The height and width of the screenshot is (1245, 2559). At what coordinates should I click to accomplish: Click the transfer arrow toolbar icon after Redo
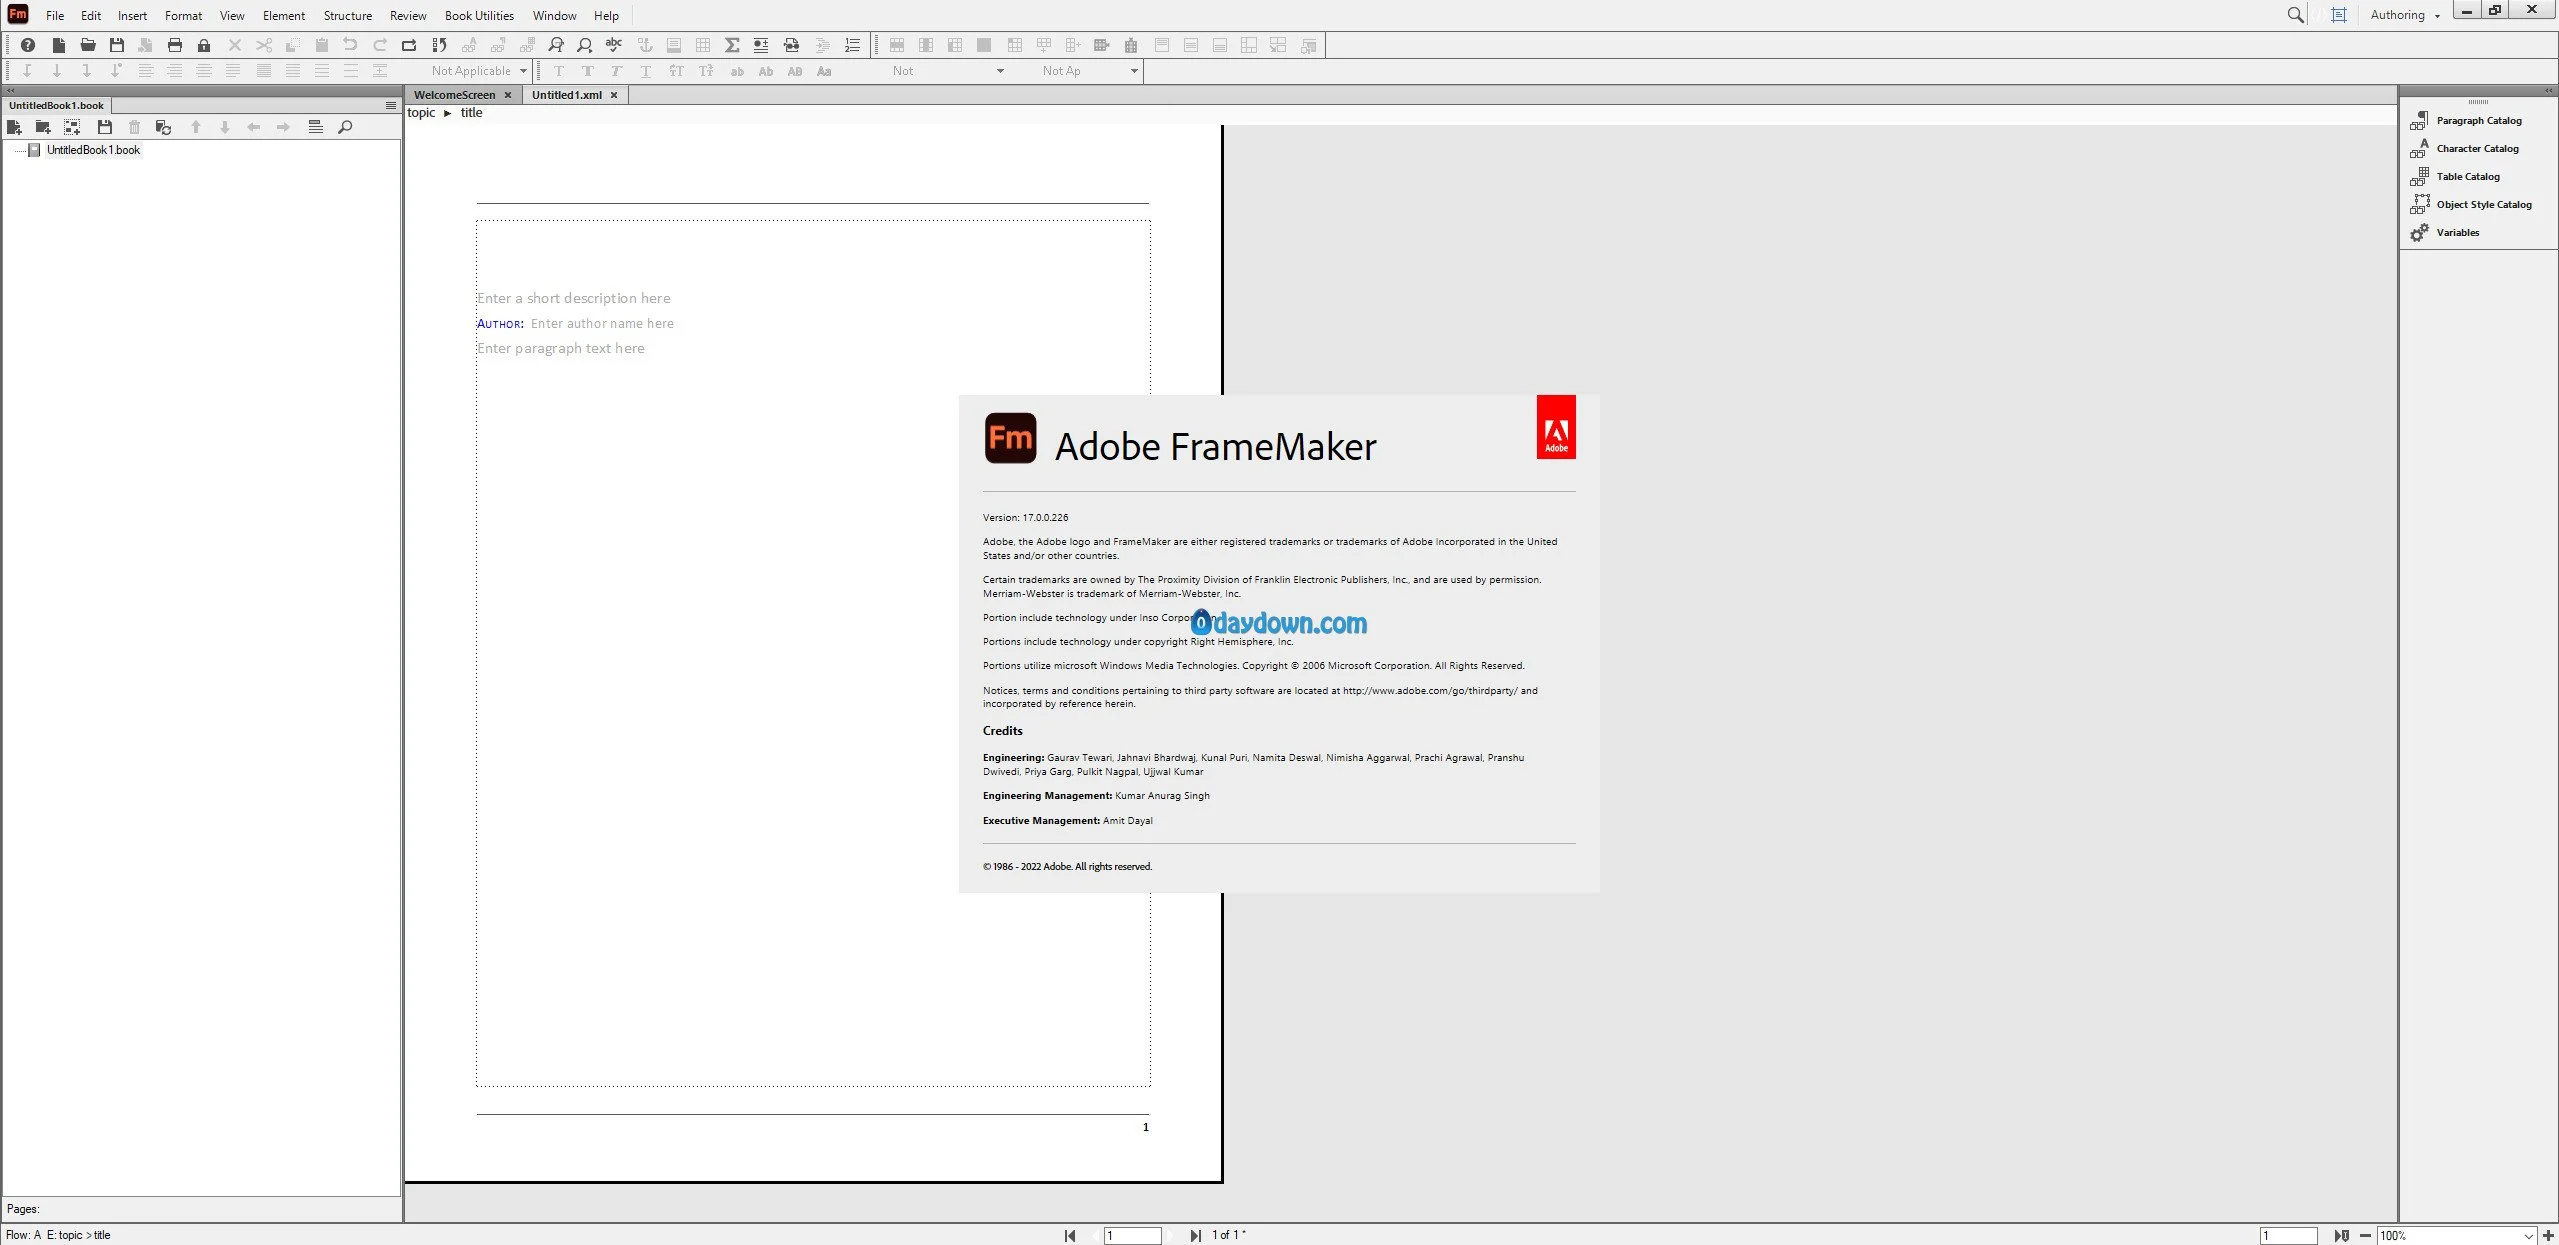(x=409, y=45)
